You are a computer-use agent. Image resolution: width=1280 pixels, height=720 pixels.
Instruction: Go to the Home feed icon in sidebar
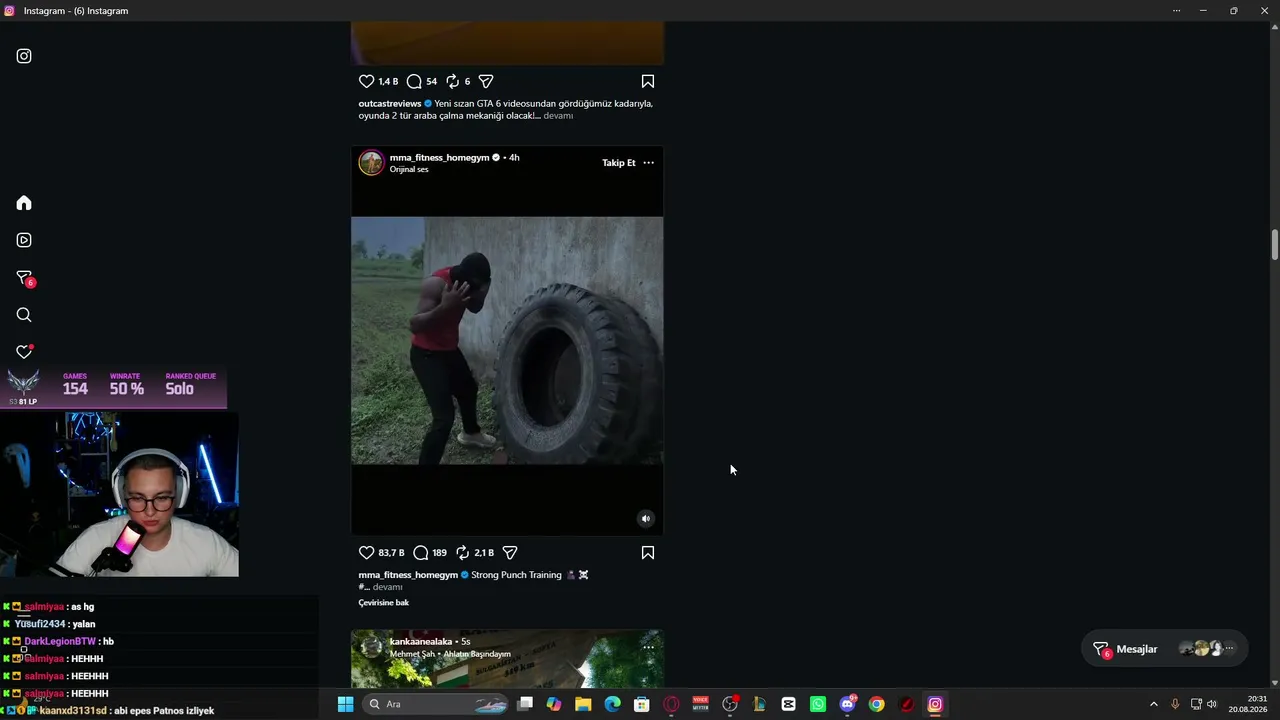coord(24,203)
